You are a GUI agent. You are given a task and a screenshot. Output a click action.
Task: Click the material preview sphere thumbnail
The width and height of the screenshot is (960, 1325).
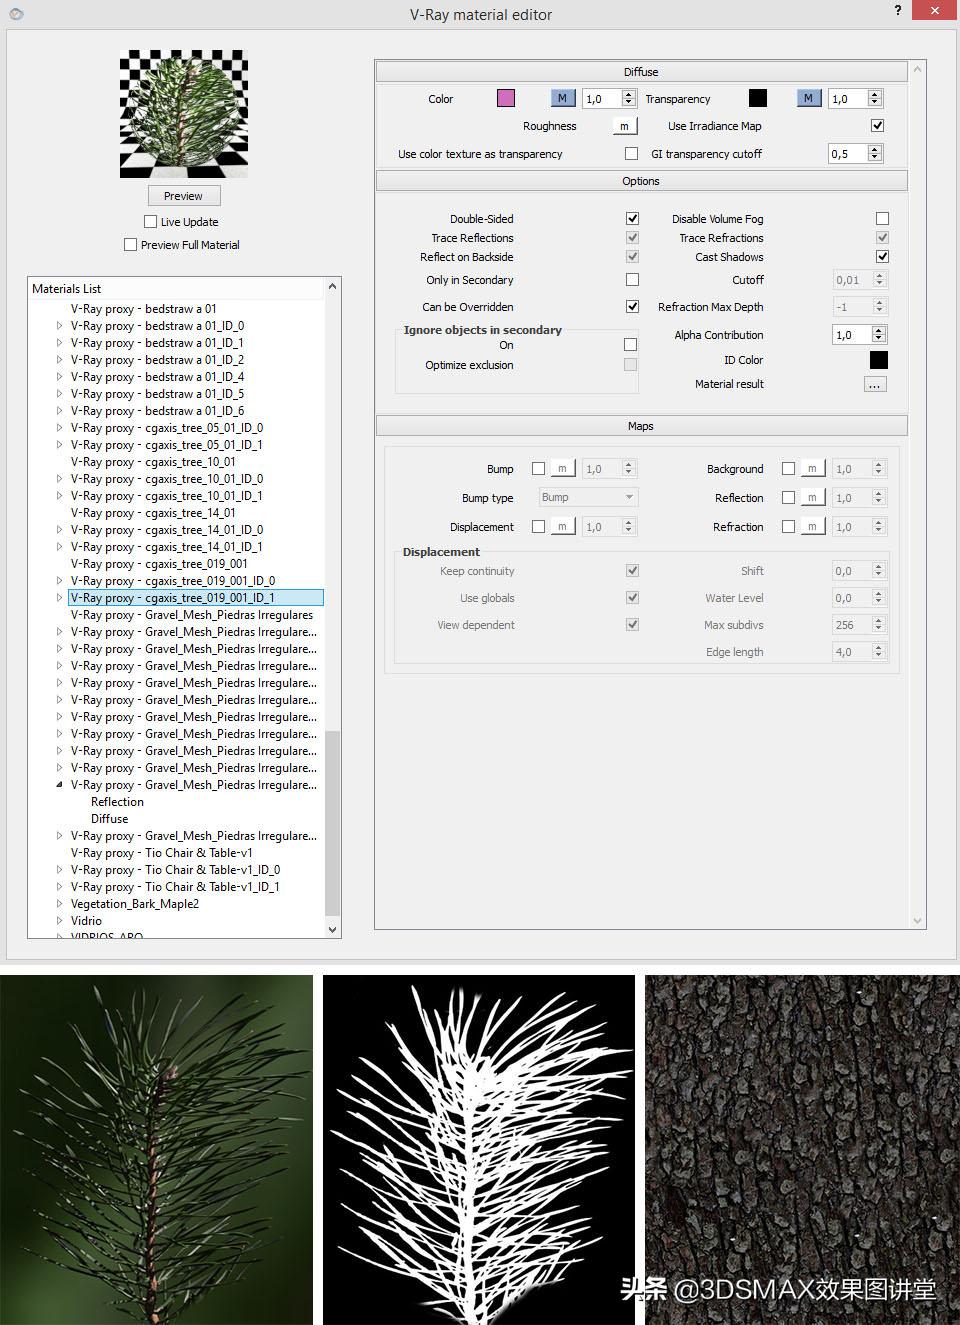(x=183, y=114)
